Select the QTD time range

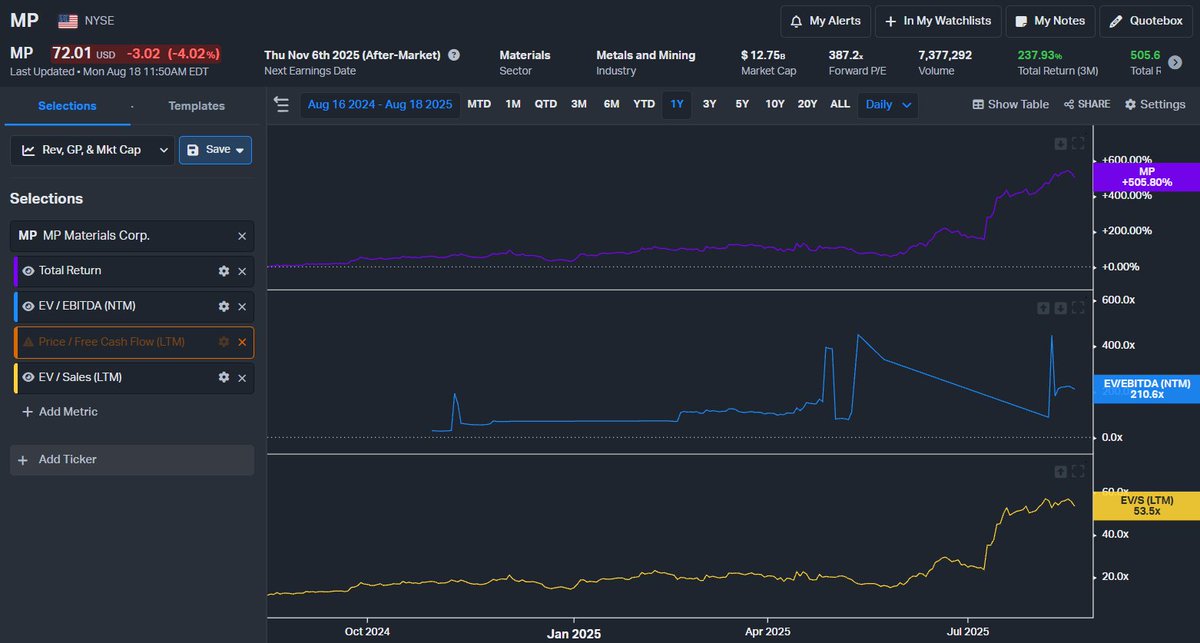tap(546, 104)
